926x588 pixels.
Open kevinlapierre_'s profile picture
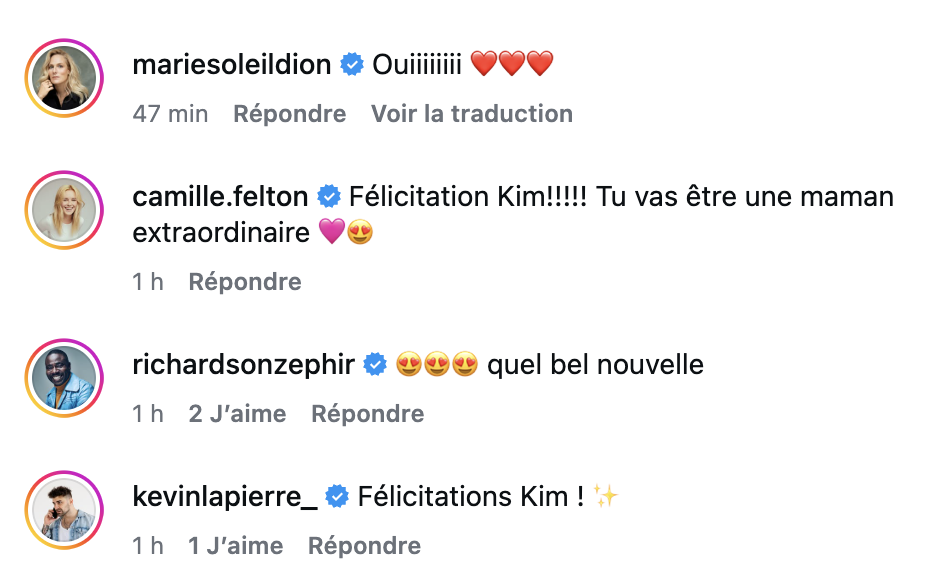click(65, 511)
